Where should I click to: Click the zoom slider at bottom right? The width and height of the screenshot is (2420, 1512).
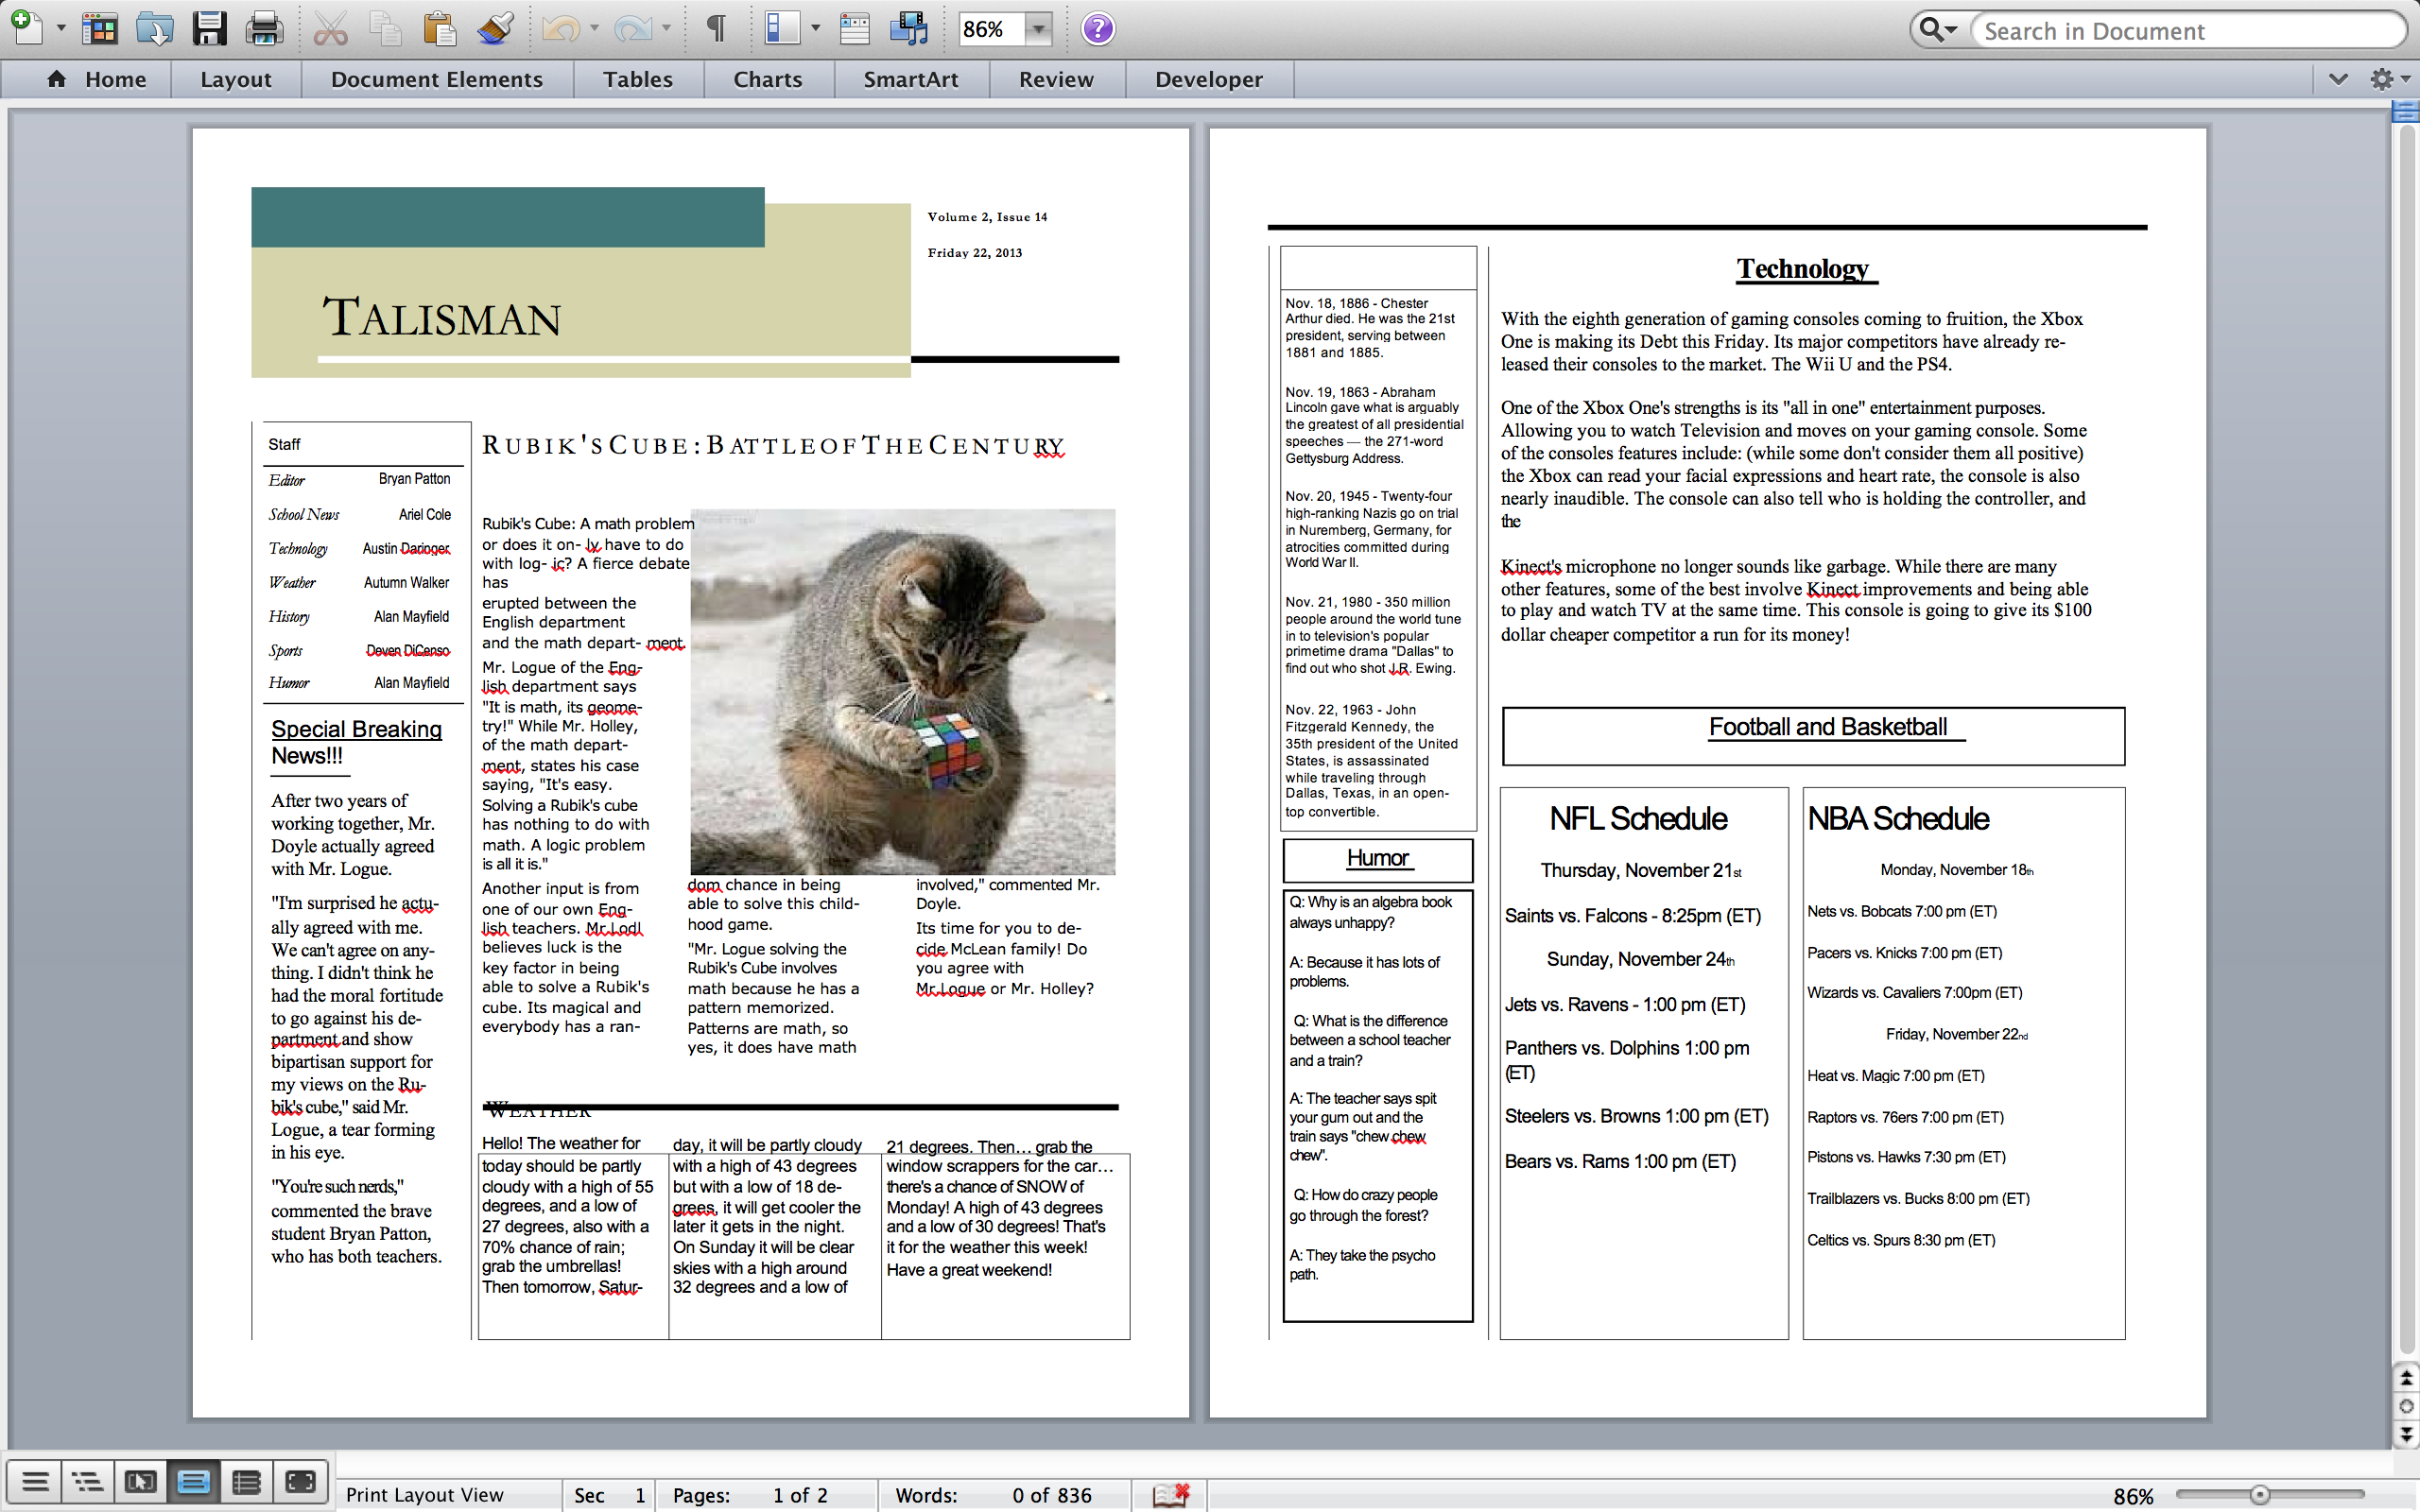click(2259, 1495)
